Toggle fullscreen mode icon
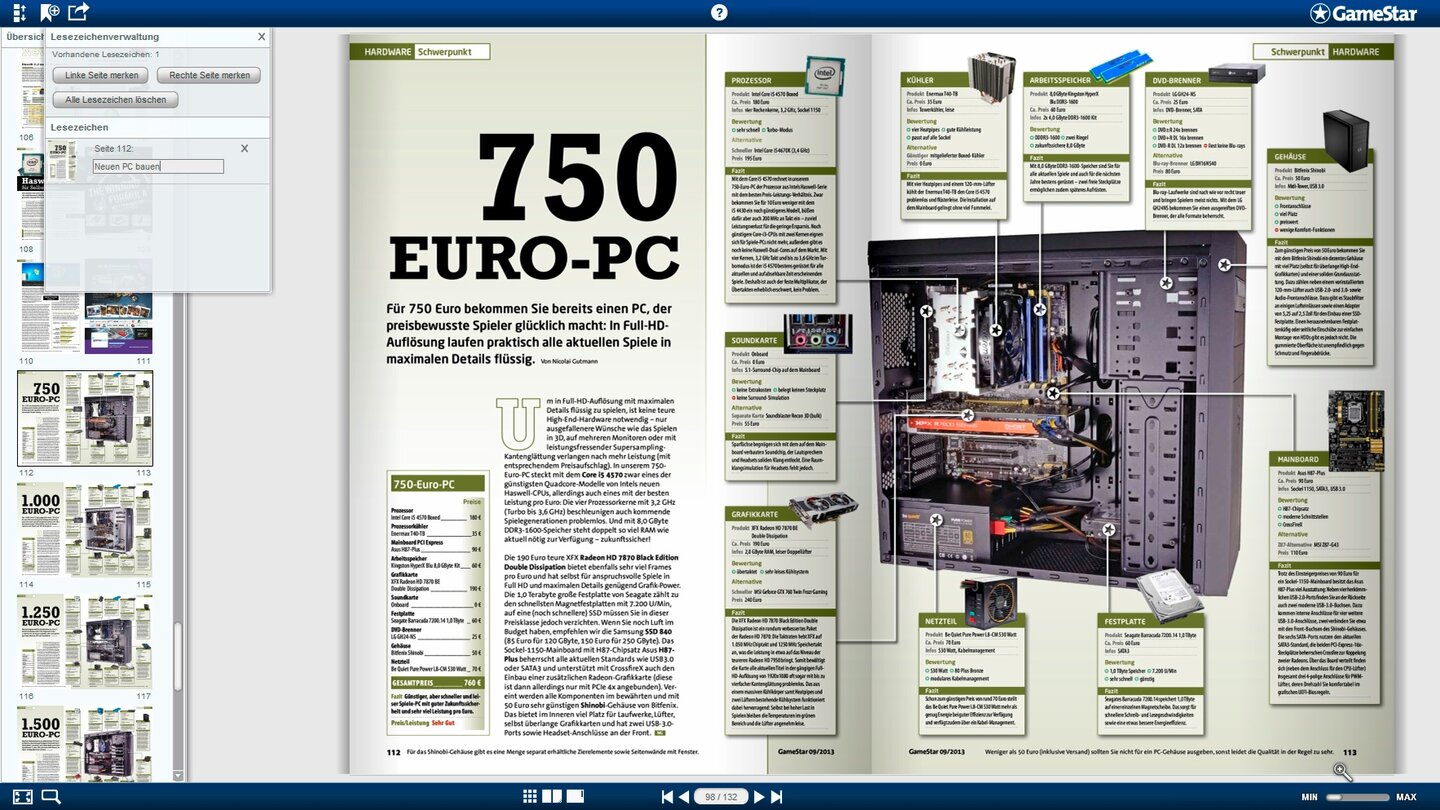1440x810 pixels. 22,796
